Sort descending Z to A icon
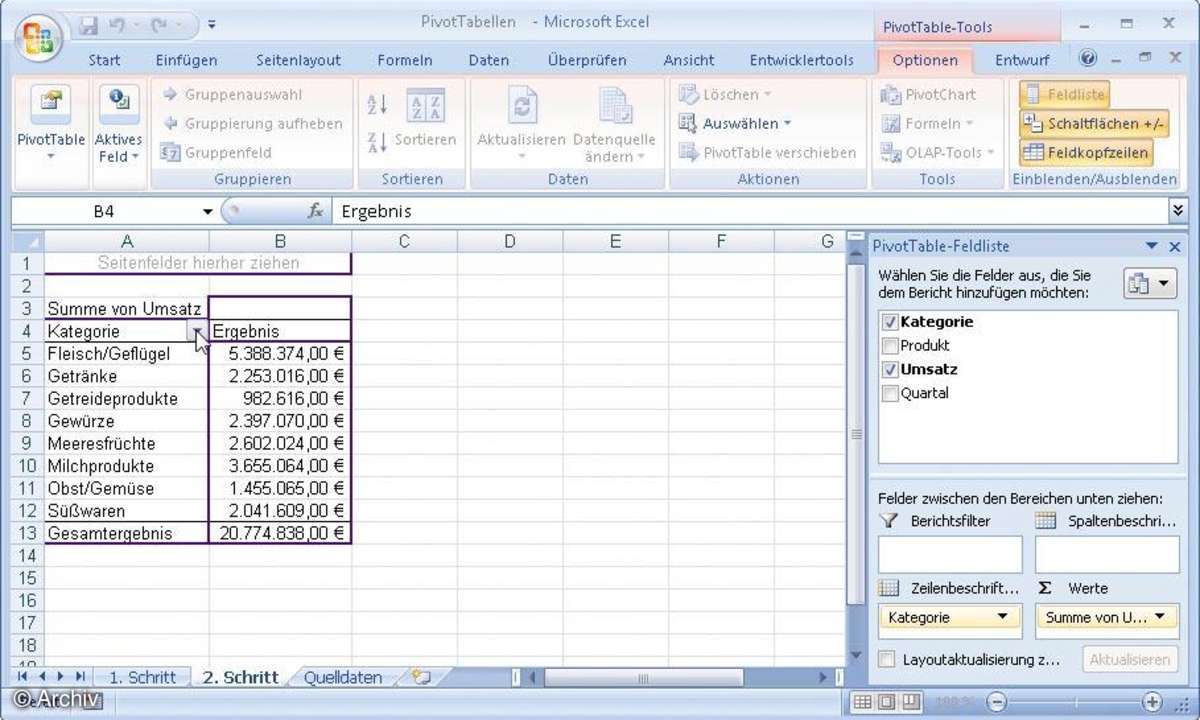The height and width of the screenshot is (720, 1200). pos(377,141)
